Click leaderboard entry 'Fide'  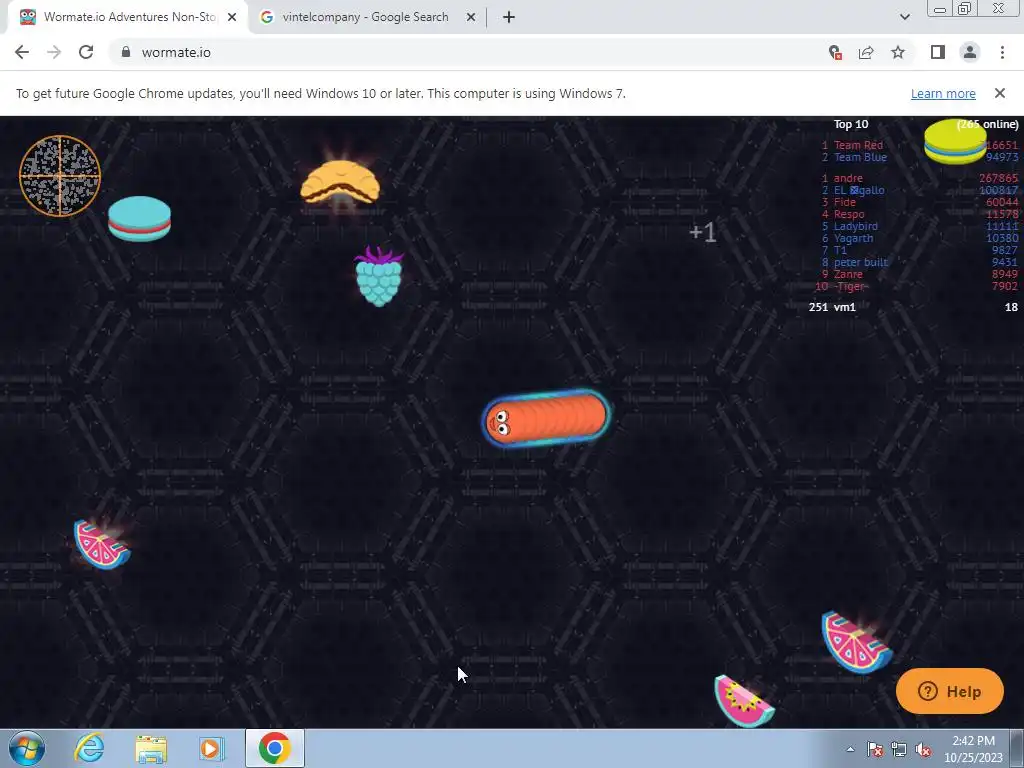[920, 202]
